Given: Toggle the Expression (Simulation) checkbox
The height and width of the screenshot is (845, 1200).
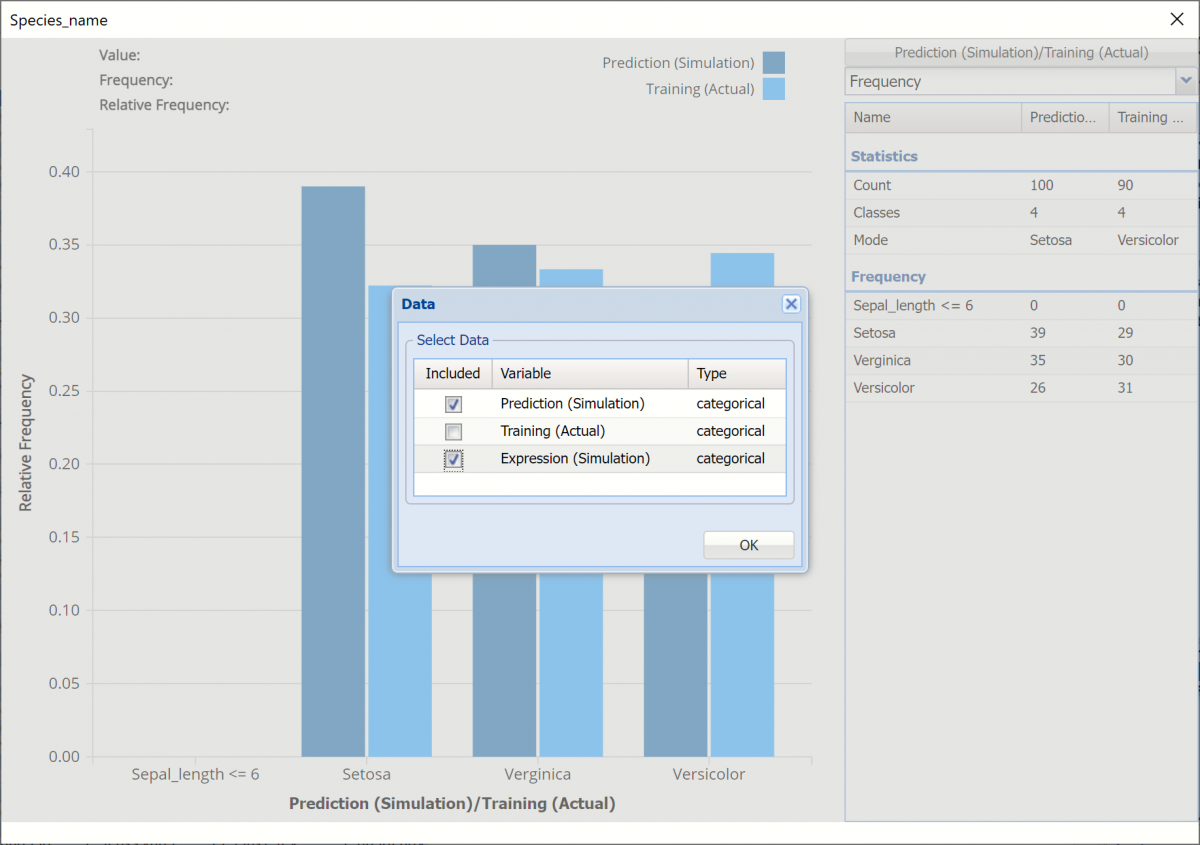Looking at the screenshot, I should coord(453,459).
